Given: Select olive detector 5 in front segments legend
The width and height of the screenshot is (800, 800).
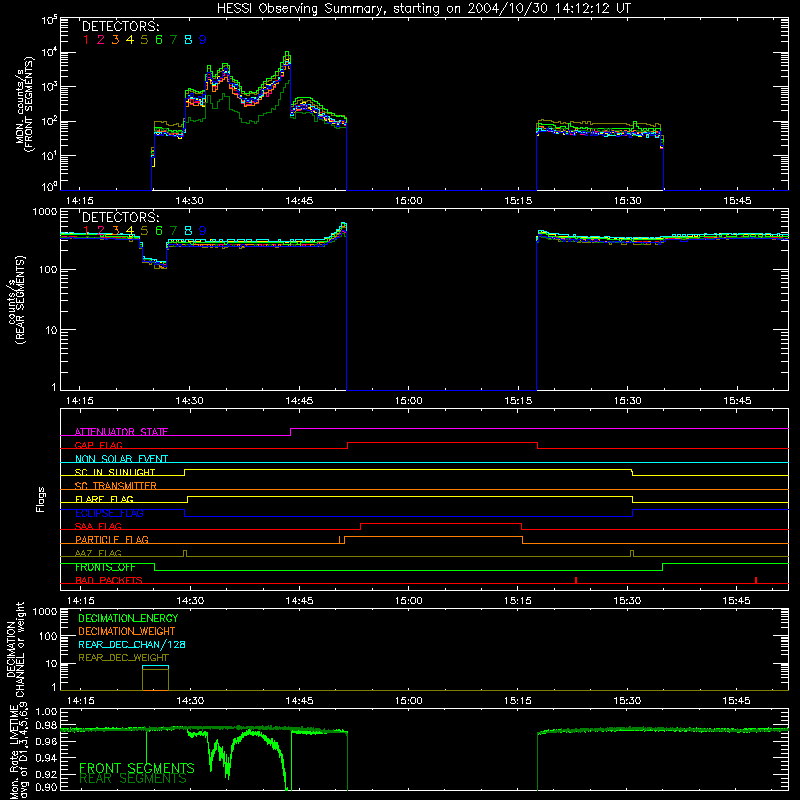Looking at the screenshot, I should [144, 40].
